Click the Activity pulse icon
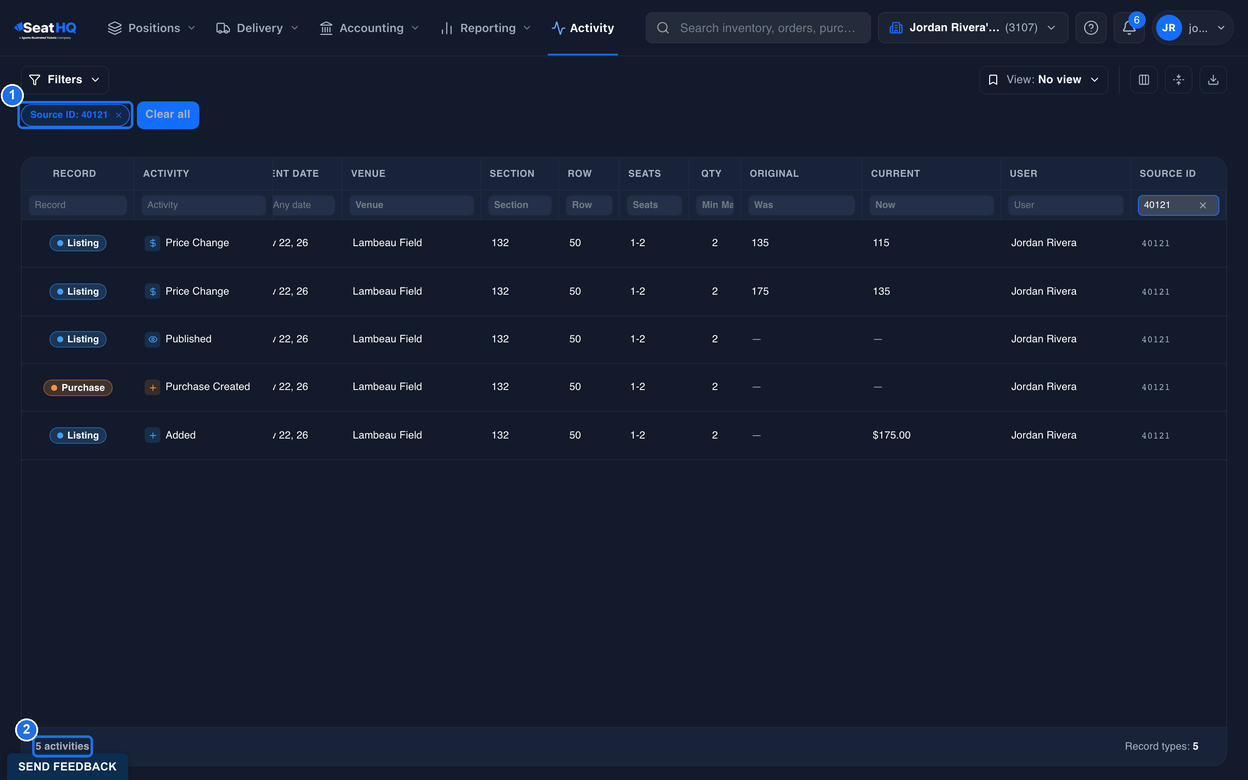1248x780 pixels. (x=558, y=28)
